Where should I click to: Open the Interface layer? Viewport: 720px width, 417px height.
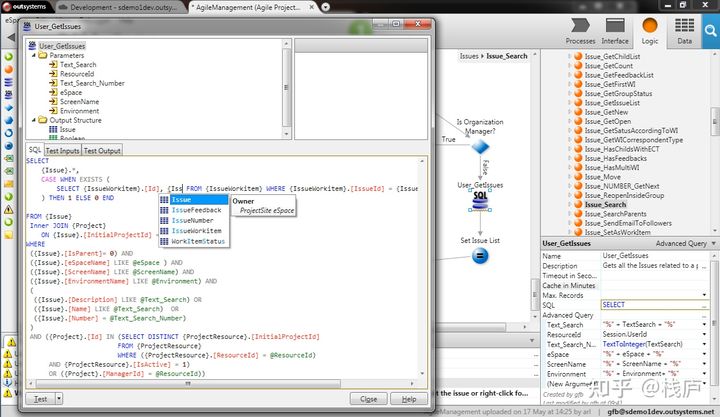[x=614, y=29]
